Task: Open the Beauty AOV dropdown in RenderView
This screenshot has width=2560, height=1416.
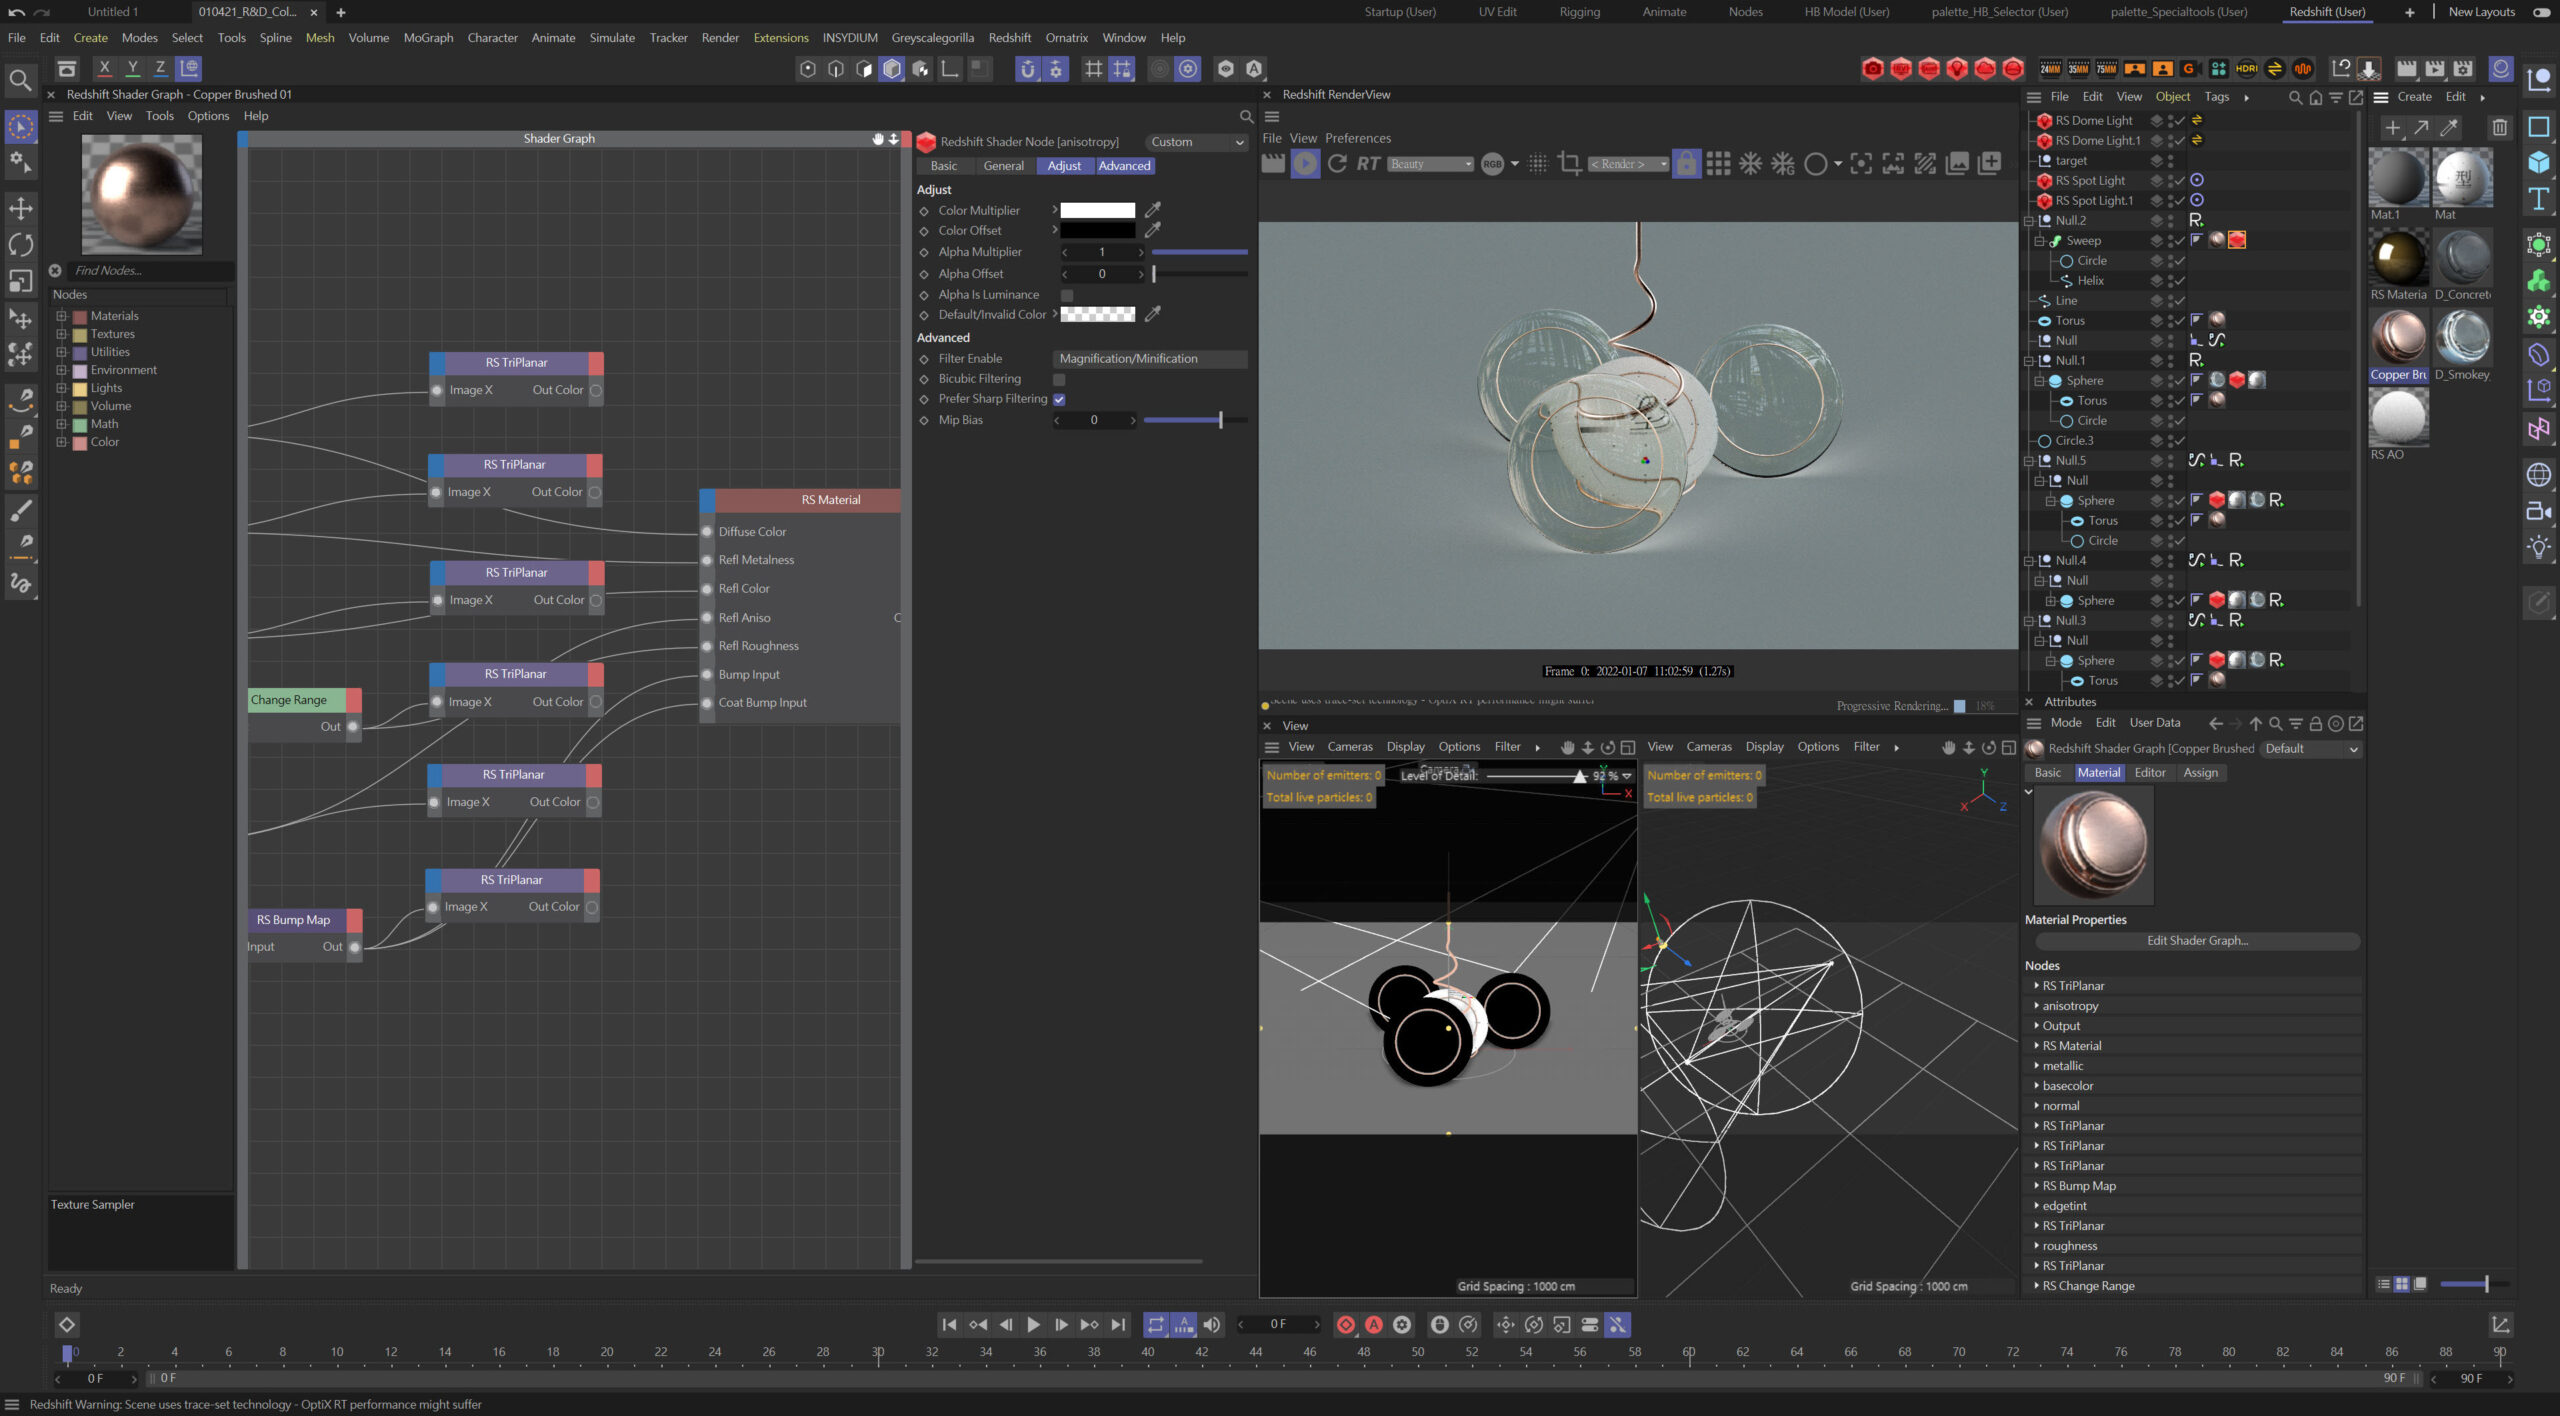Action: click(x=1430, y=164)
